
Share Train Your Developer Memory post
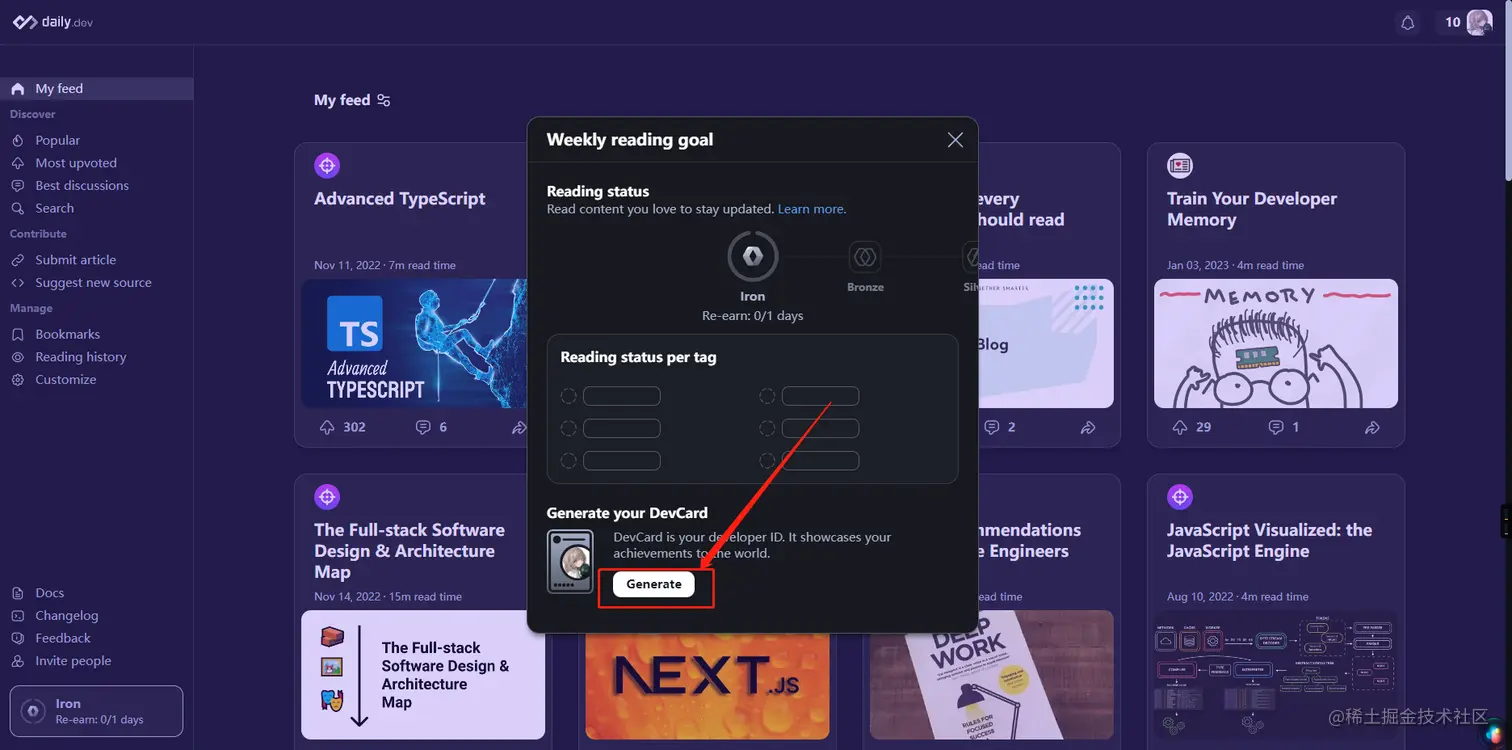click(x=1372, y=427)
